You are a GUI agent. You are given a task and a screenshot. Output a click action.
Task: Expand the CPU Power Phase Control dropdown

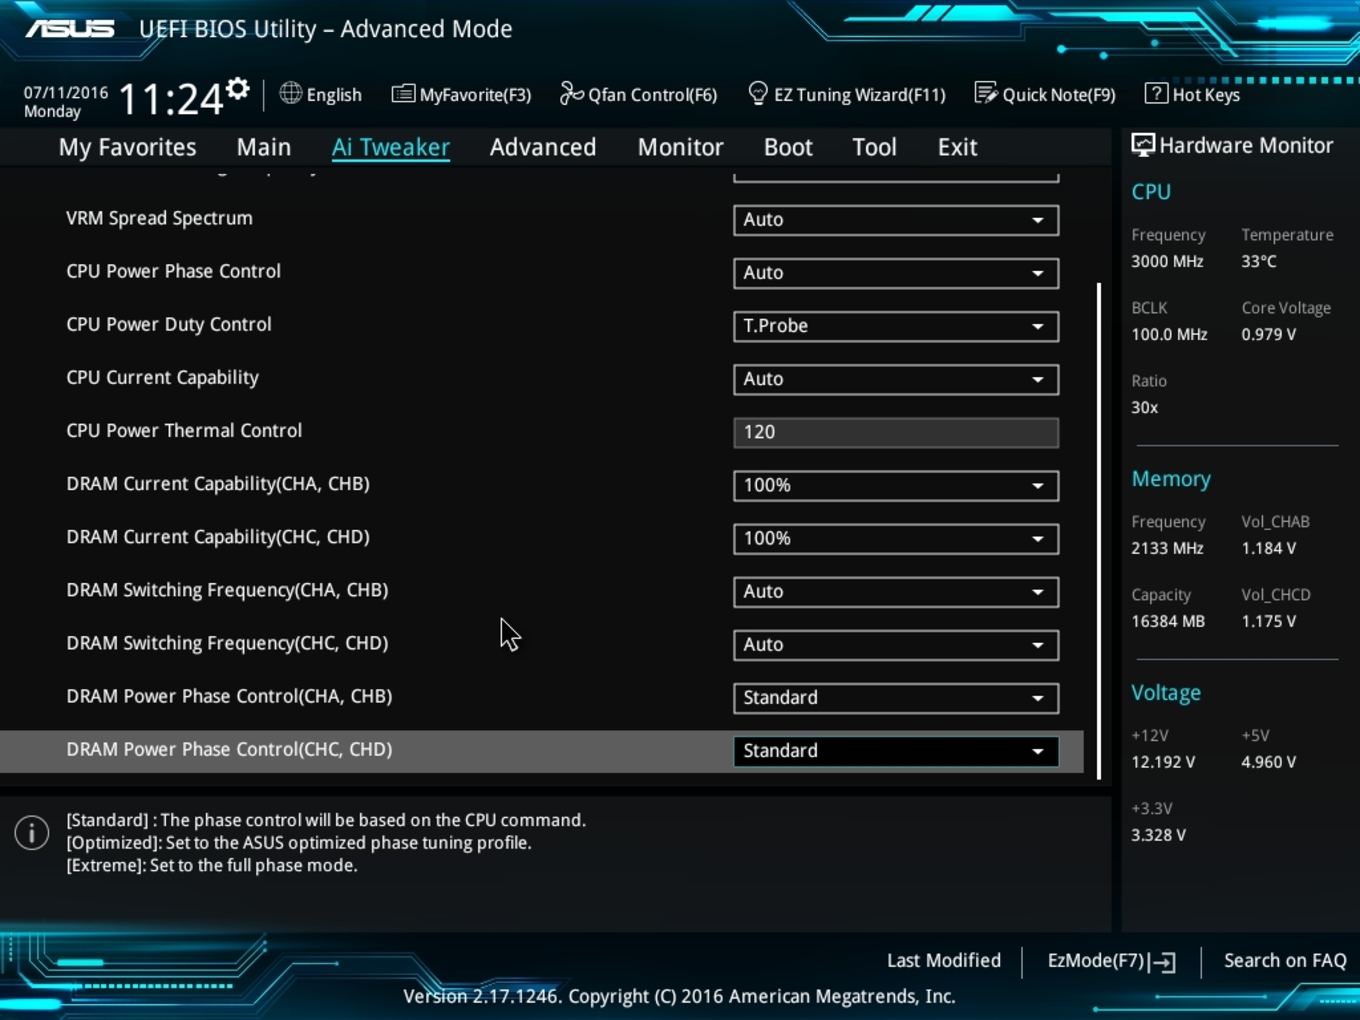896,273
